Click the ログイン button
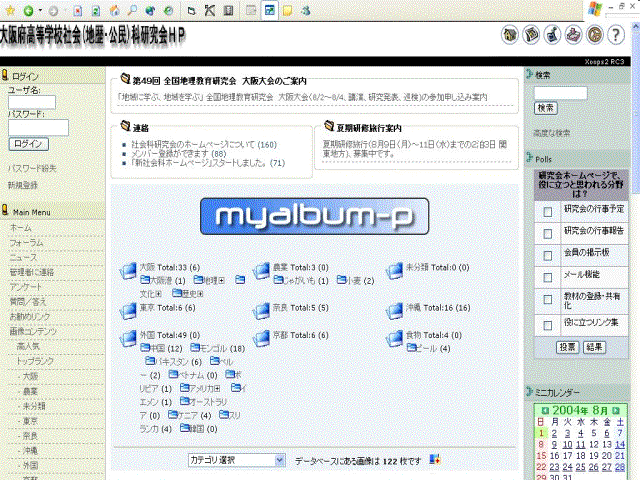Image resolution: width=640 pixels, height=480 pixels. pyautogui.click(x=28, y=144)
